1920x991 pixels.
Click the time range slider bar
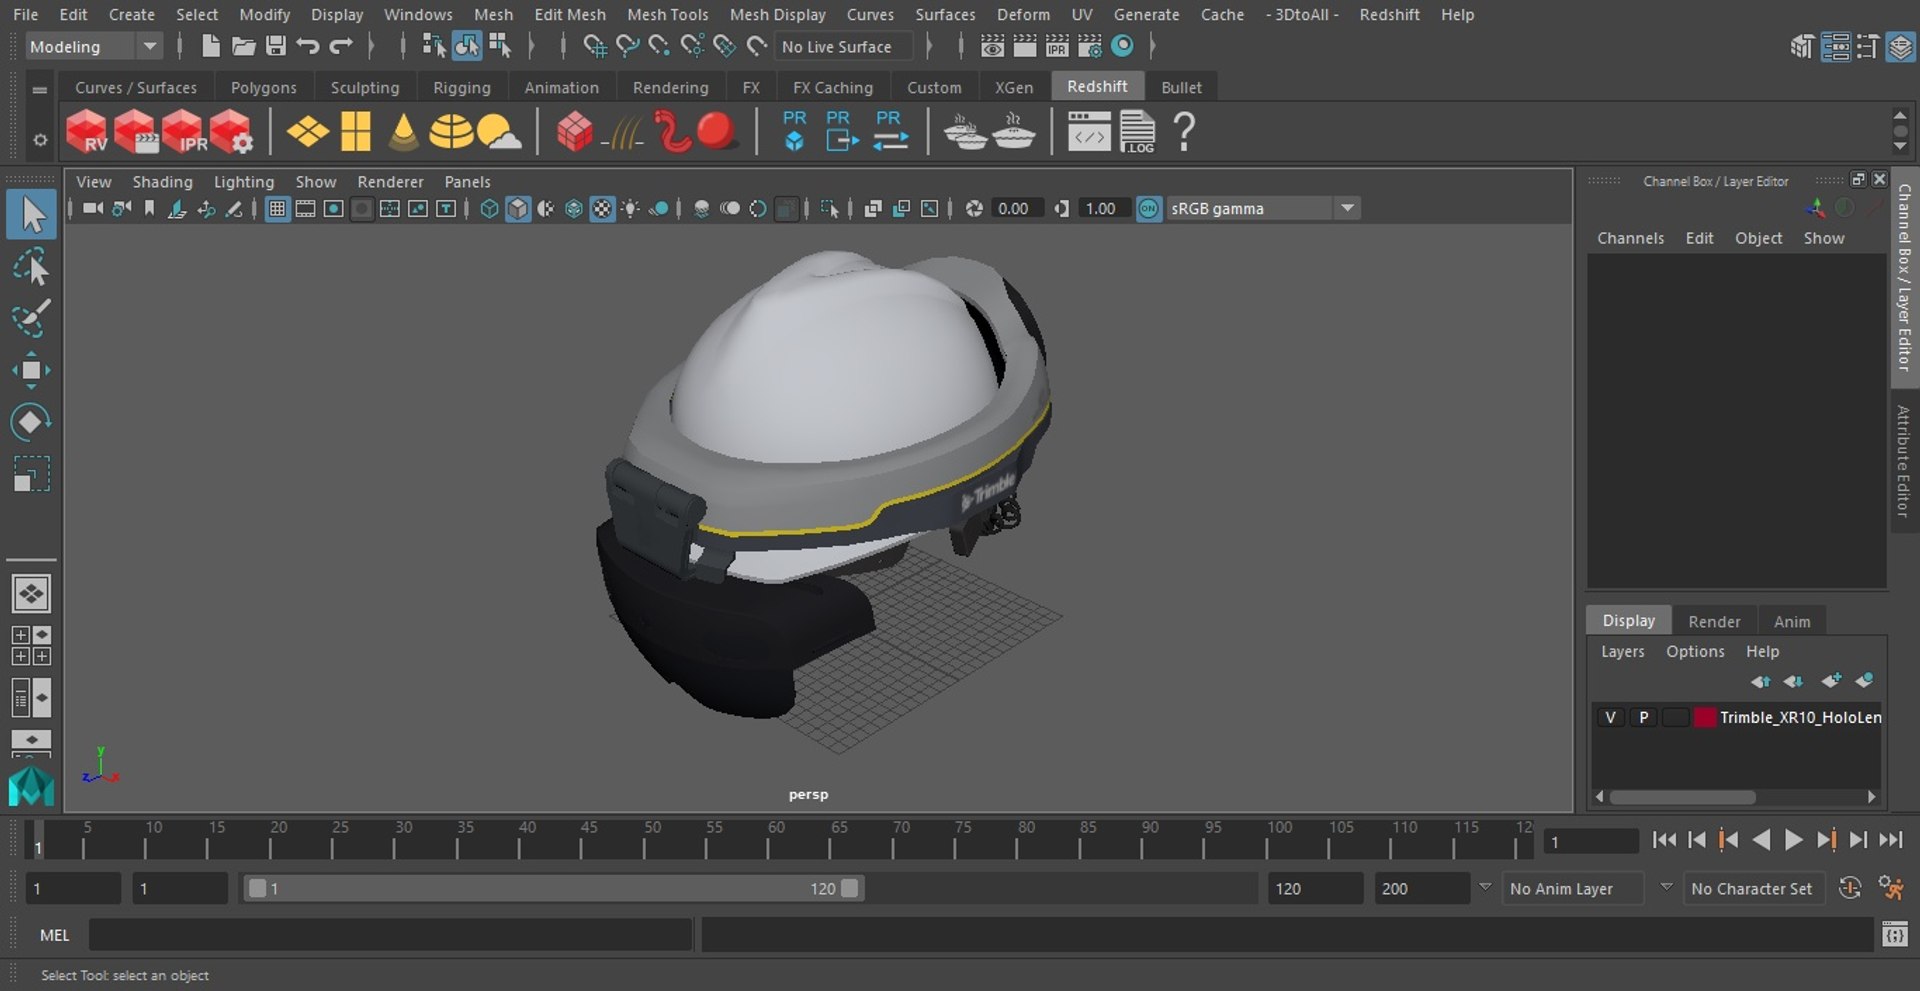pyautogui.click(x=554, y=888)
